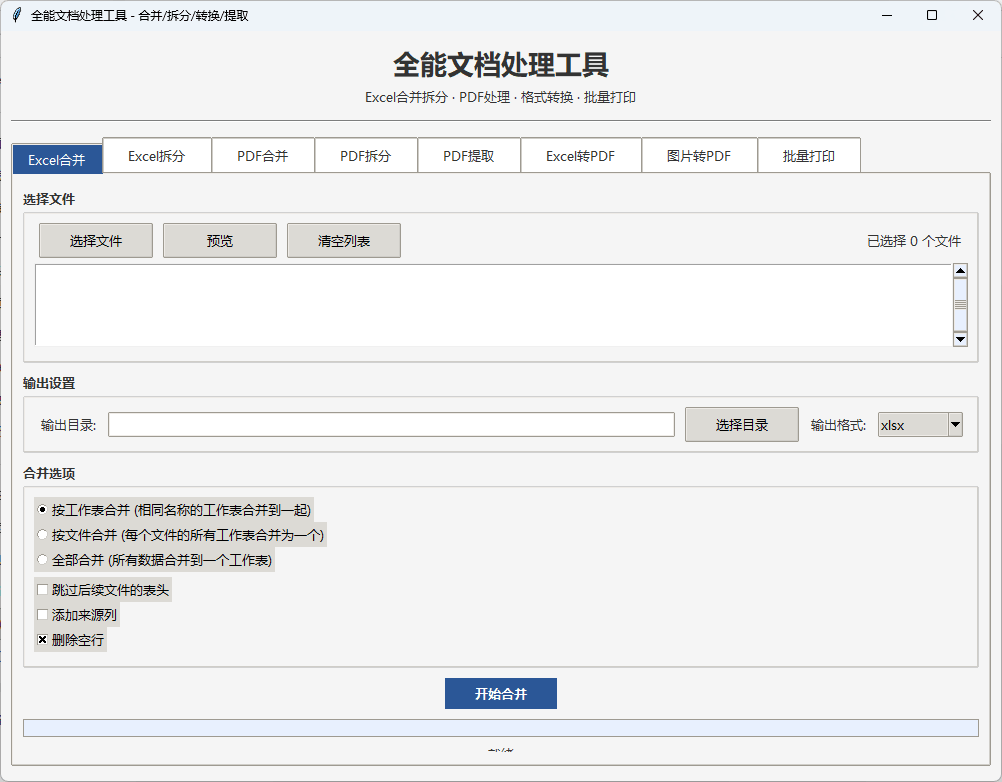Click the file list scrollbar thumb

960,305
